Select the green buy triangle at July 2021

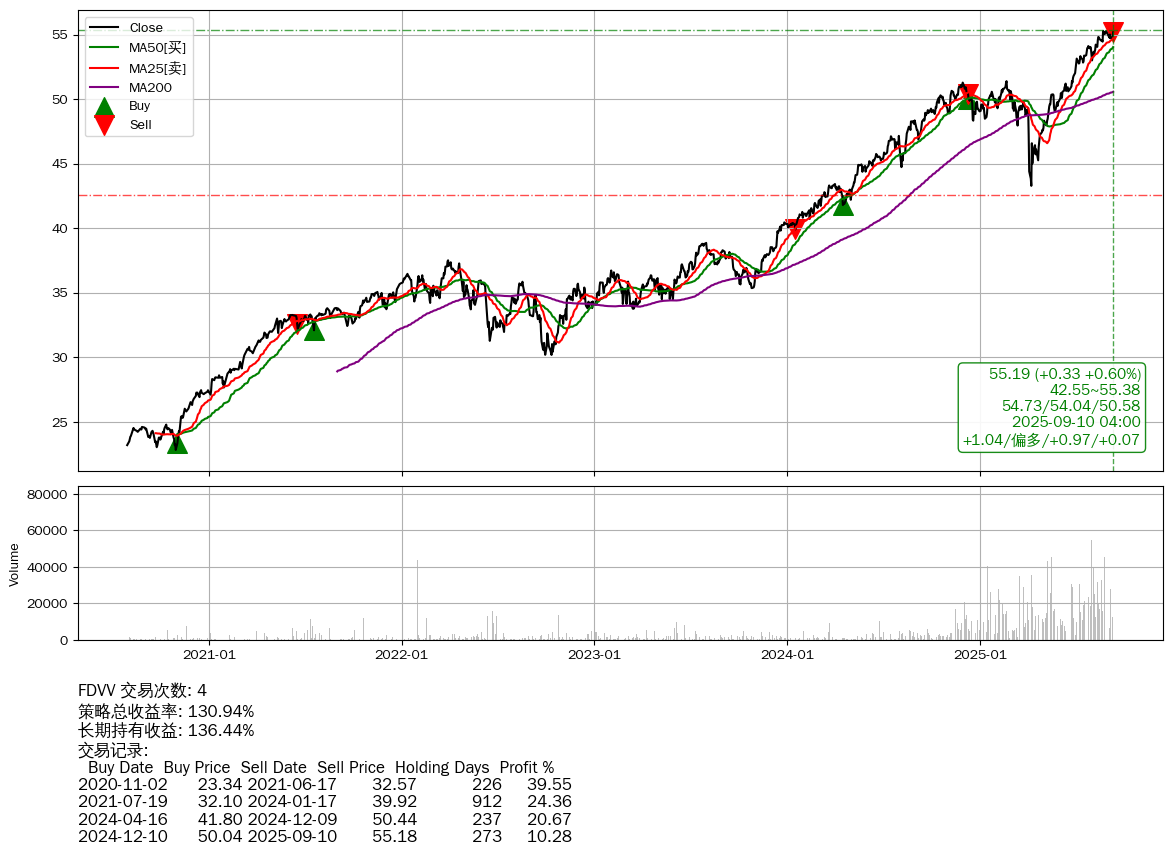(x=314, y=330)
